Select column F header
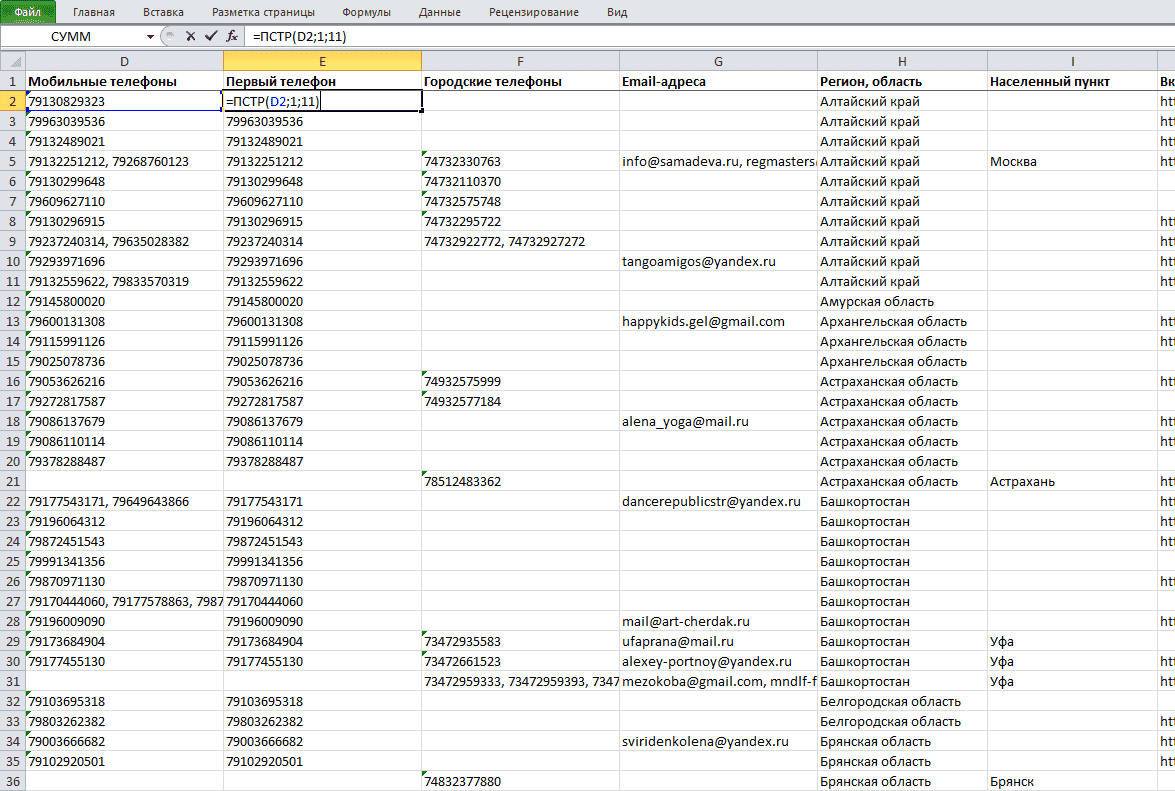The width and height of the screenshot is (1175, 791). point(520,61)
